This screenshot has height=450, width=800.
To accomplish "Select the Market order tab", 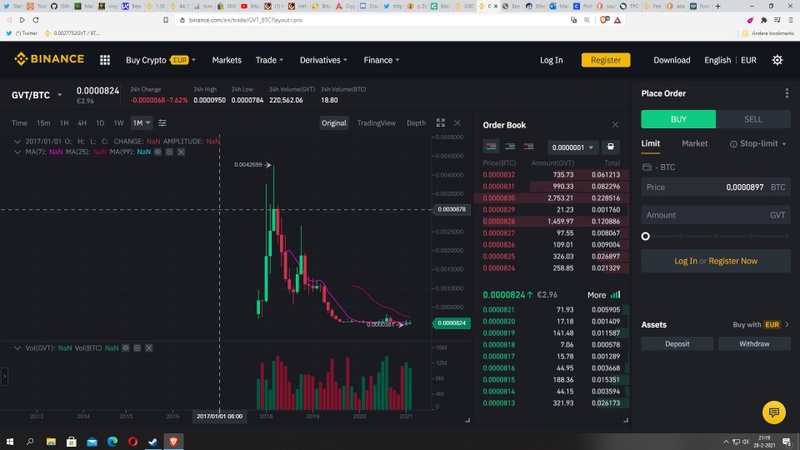I will coord(694,144).
